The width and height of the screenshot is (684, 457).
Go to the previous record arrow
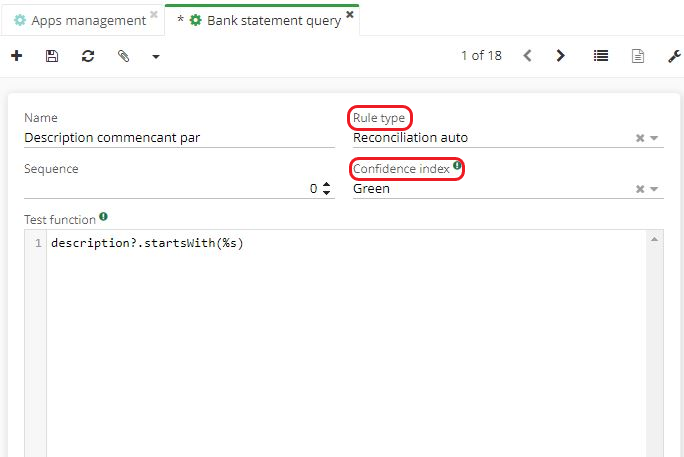527,56
